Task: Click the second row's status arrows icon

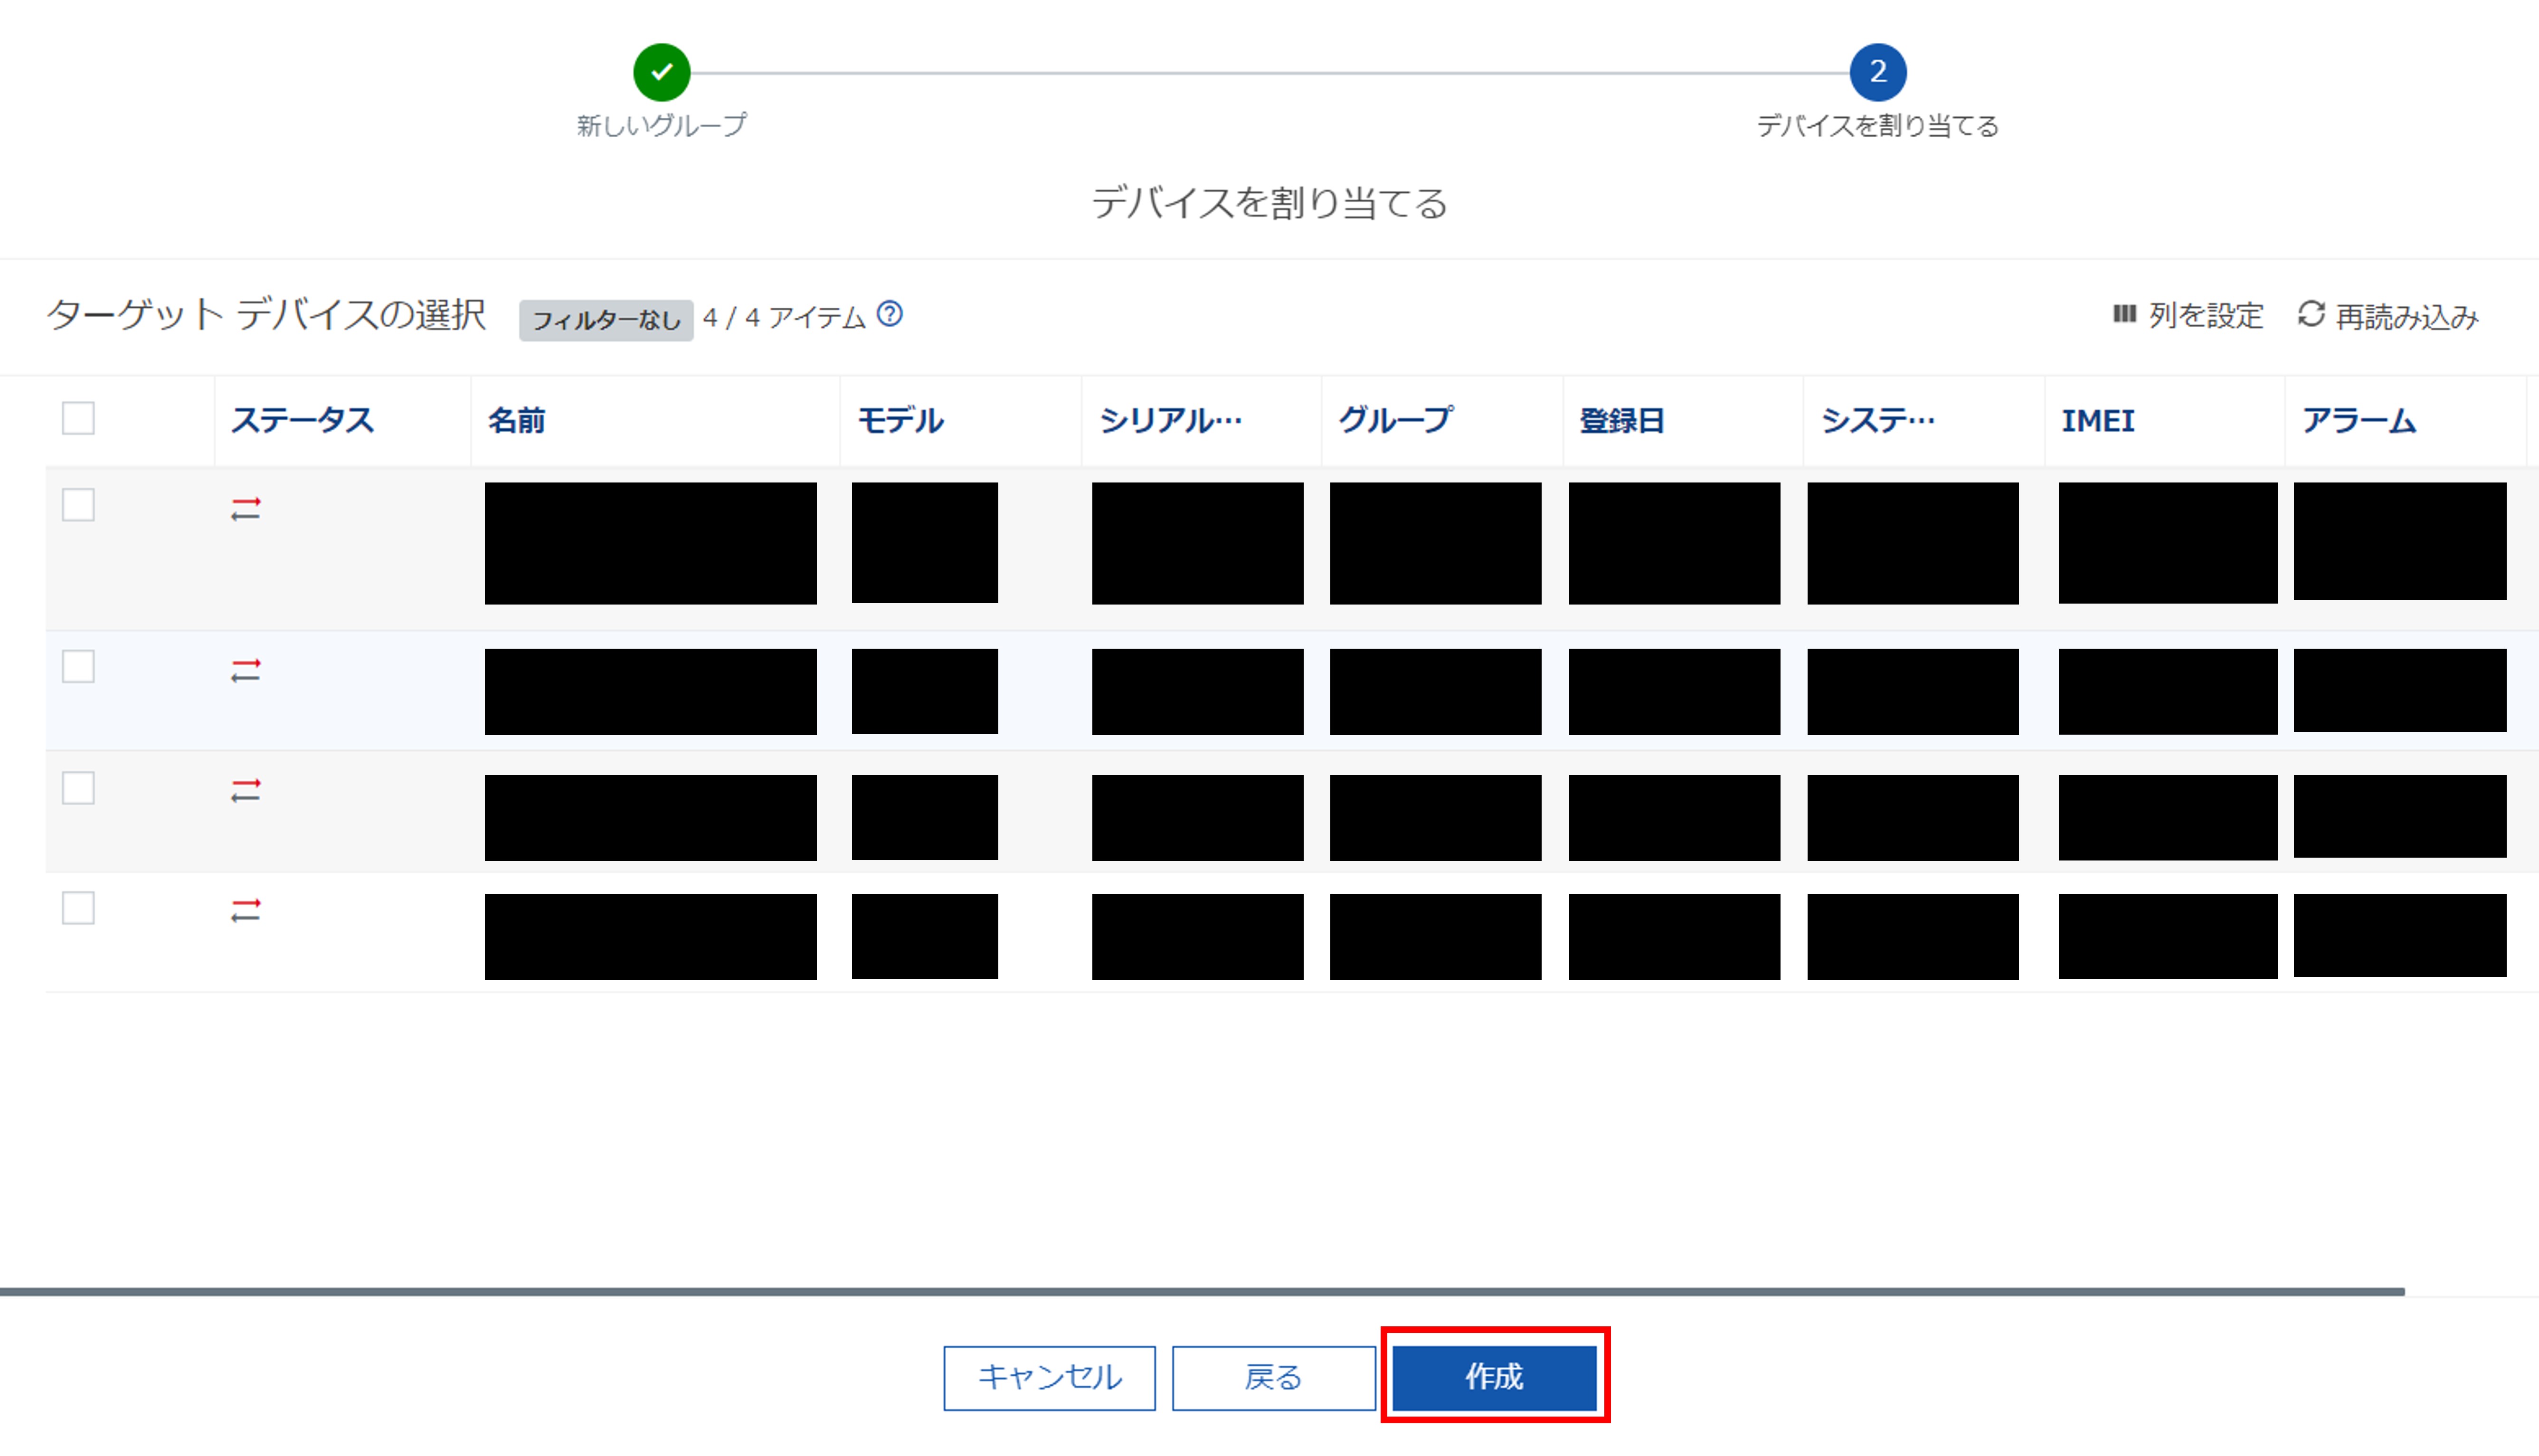Action: click(245, 670)
